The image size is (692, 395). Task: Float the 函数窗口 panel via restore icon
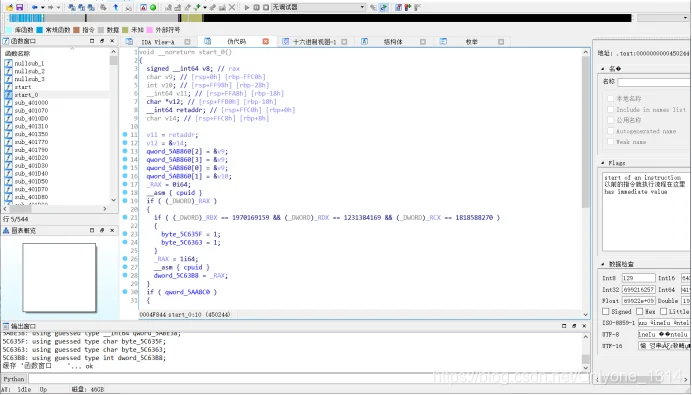(x=102, y=41)
